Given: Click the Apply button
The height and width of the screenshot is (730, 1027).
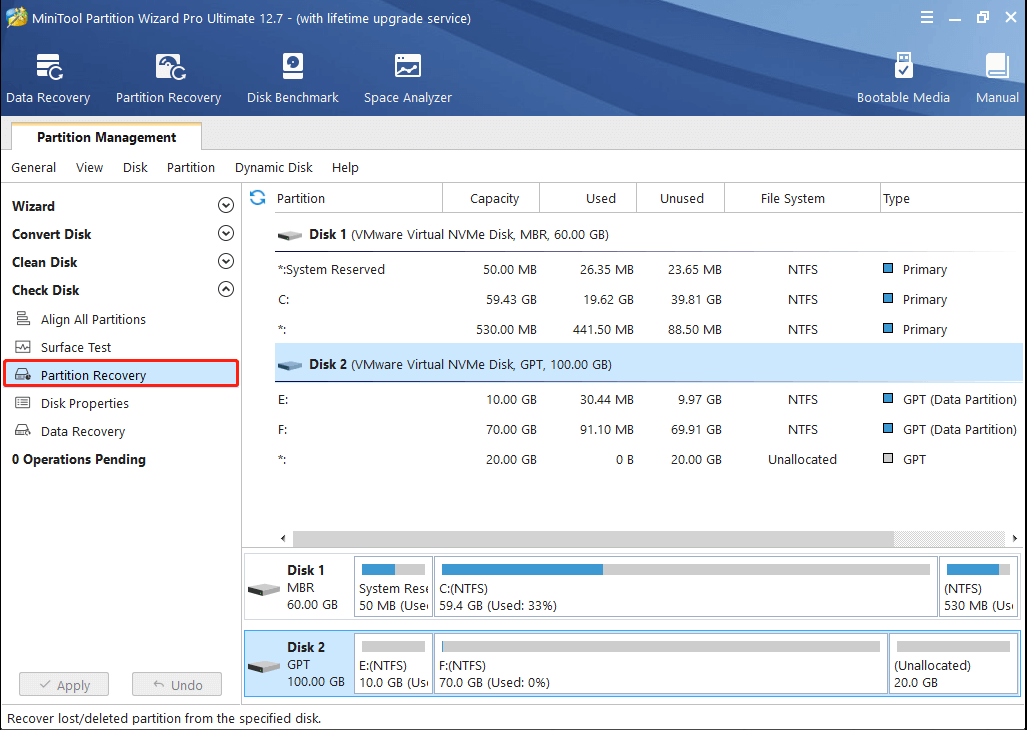Looking at the screenshot, I should (64, 684).
